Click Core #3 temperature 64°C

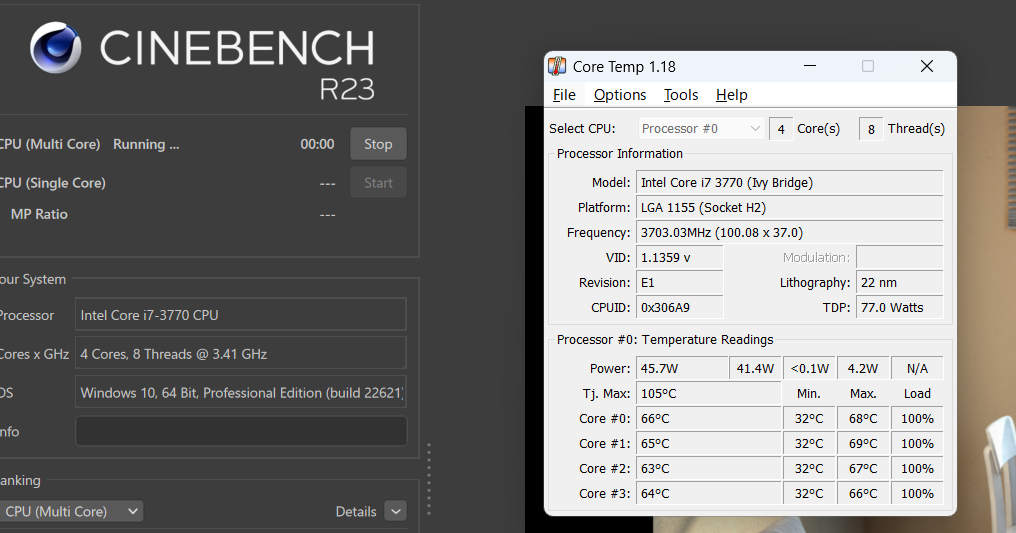709,493
